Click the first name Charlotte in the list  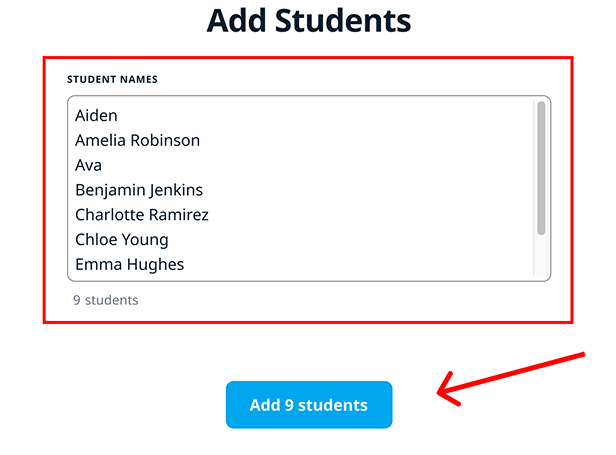click(x=109, y=215)
